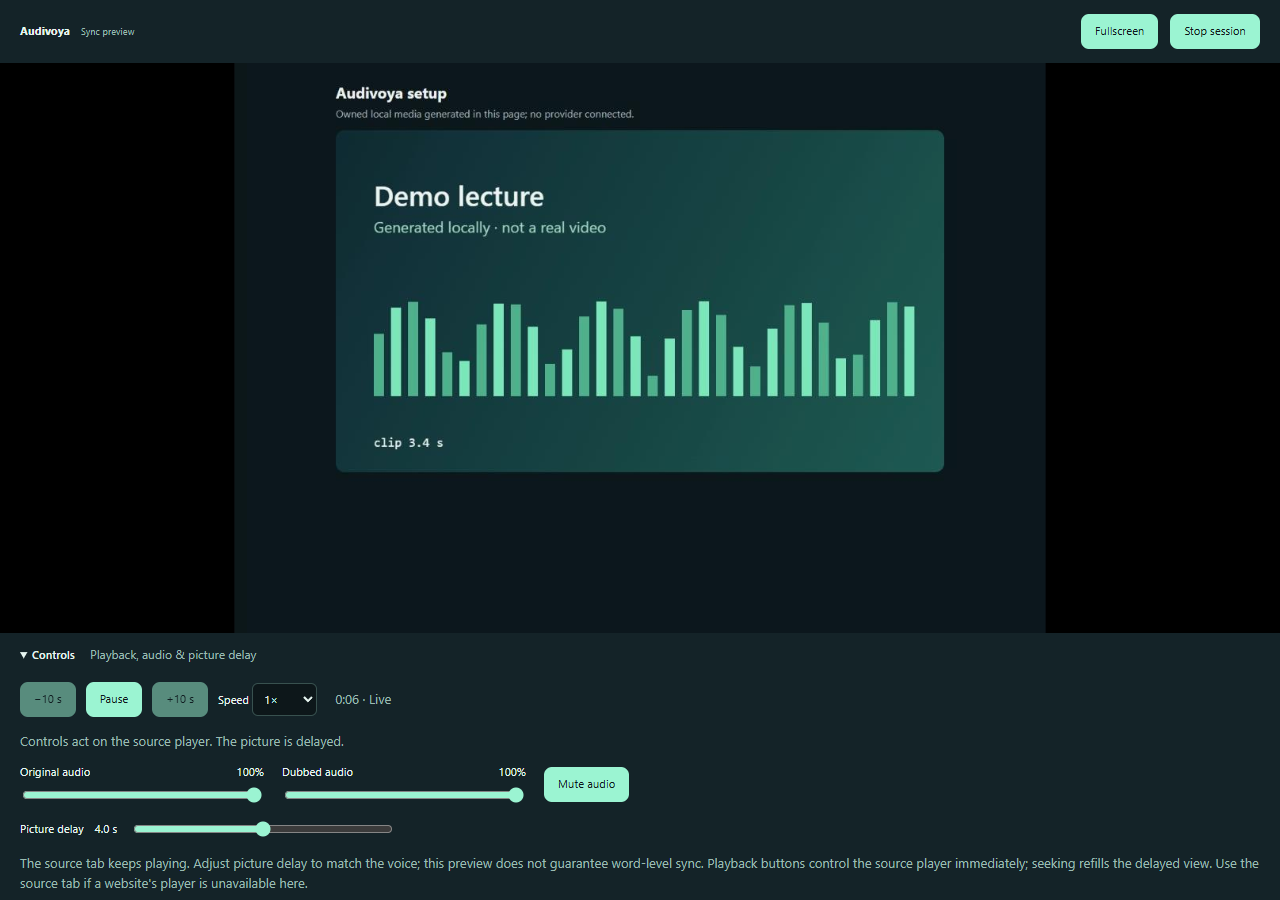
Task: Click the "Picture delay" label
Action: click(52, 829)
